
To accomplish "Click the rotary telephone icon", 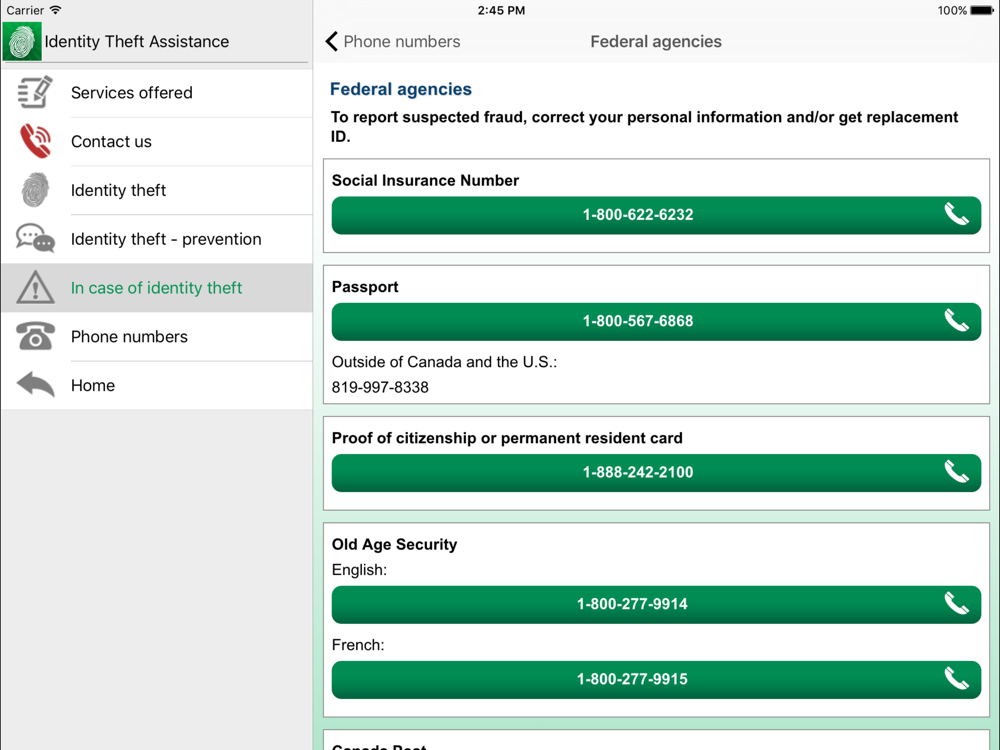I will click(x=35, y=336).
